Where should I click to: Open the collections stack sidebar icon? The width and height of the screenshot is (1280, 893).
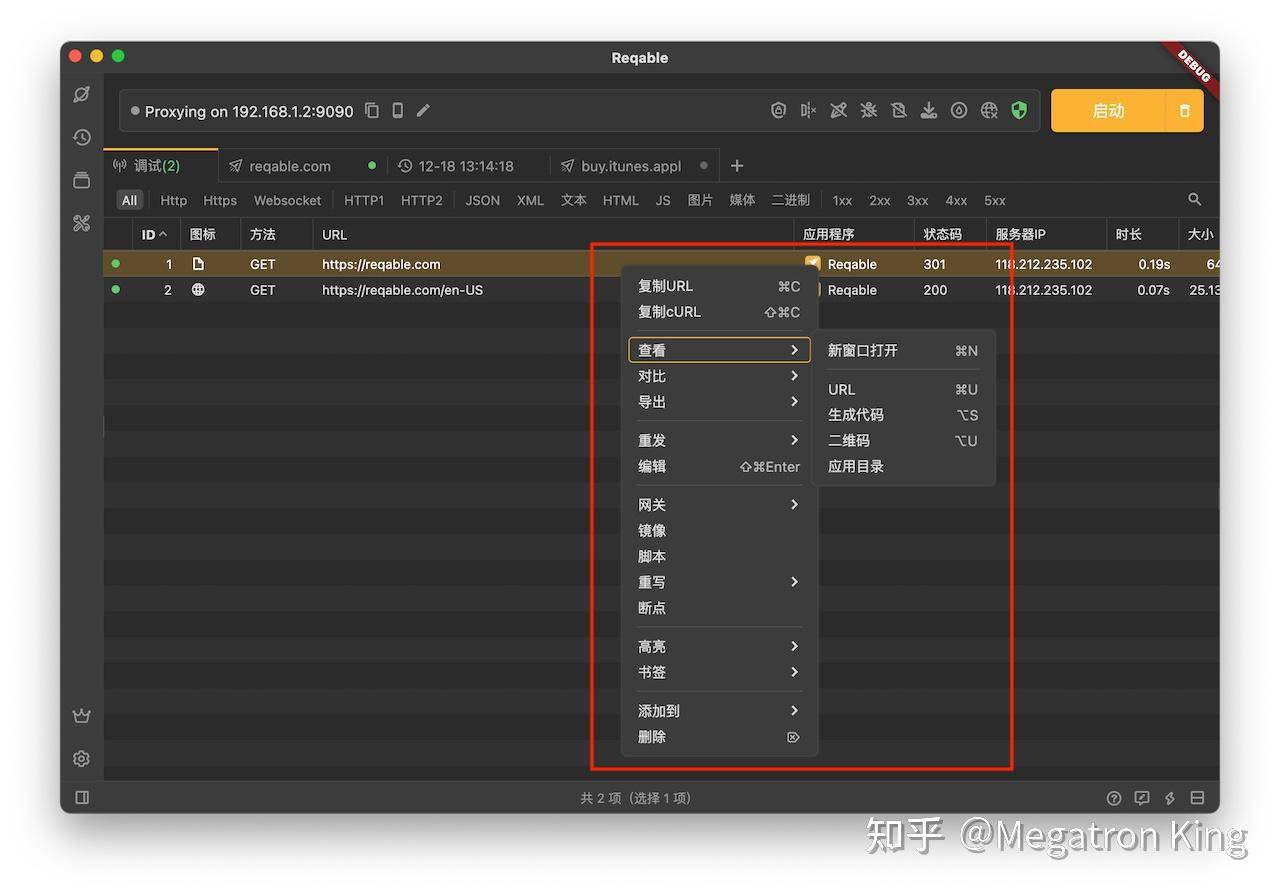[x=82, y=180]
